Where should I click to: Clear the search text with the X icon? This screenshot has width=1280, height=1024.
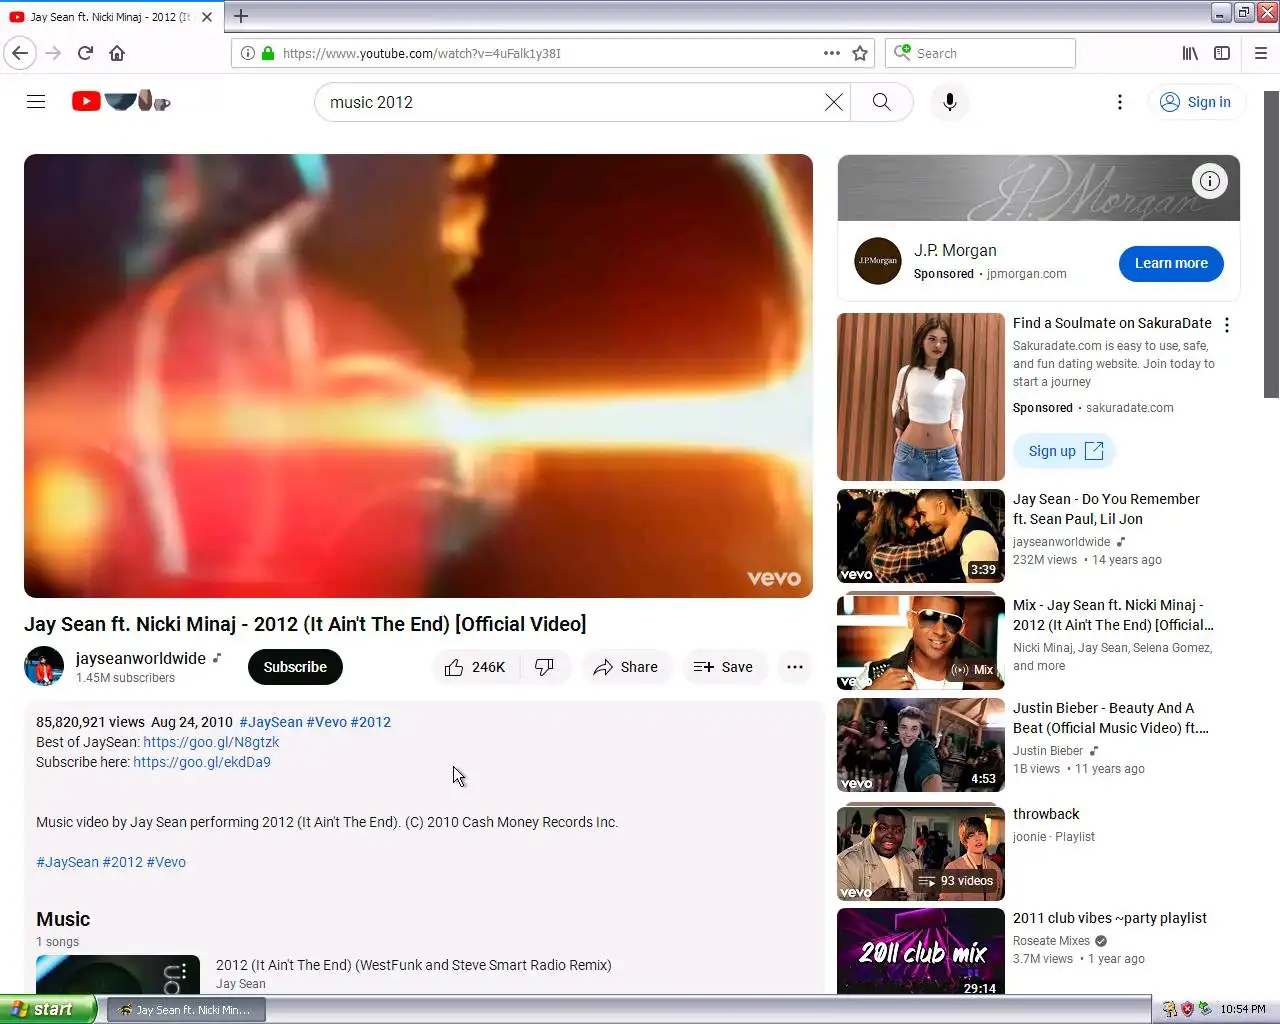click(x=833, y=102)
